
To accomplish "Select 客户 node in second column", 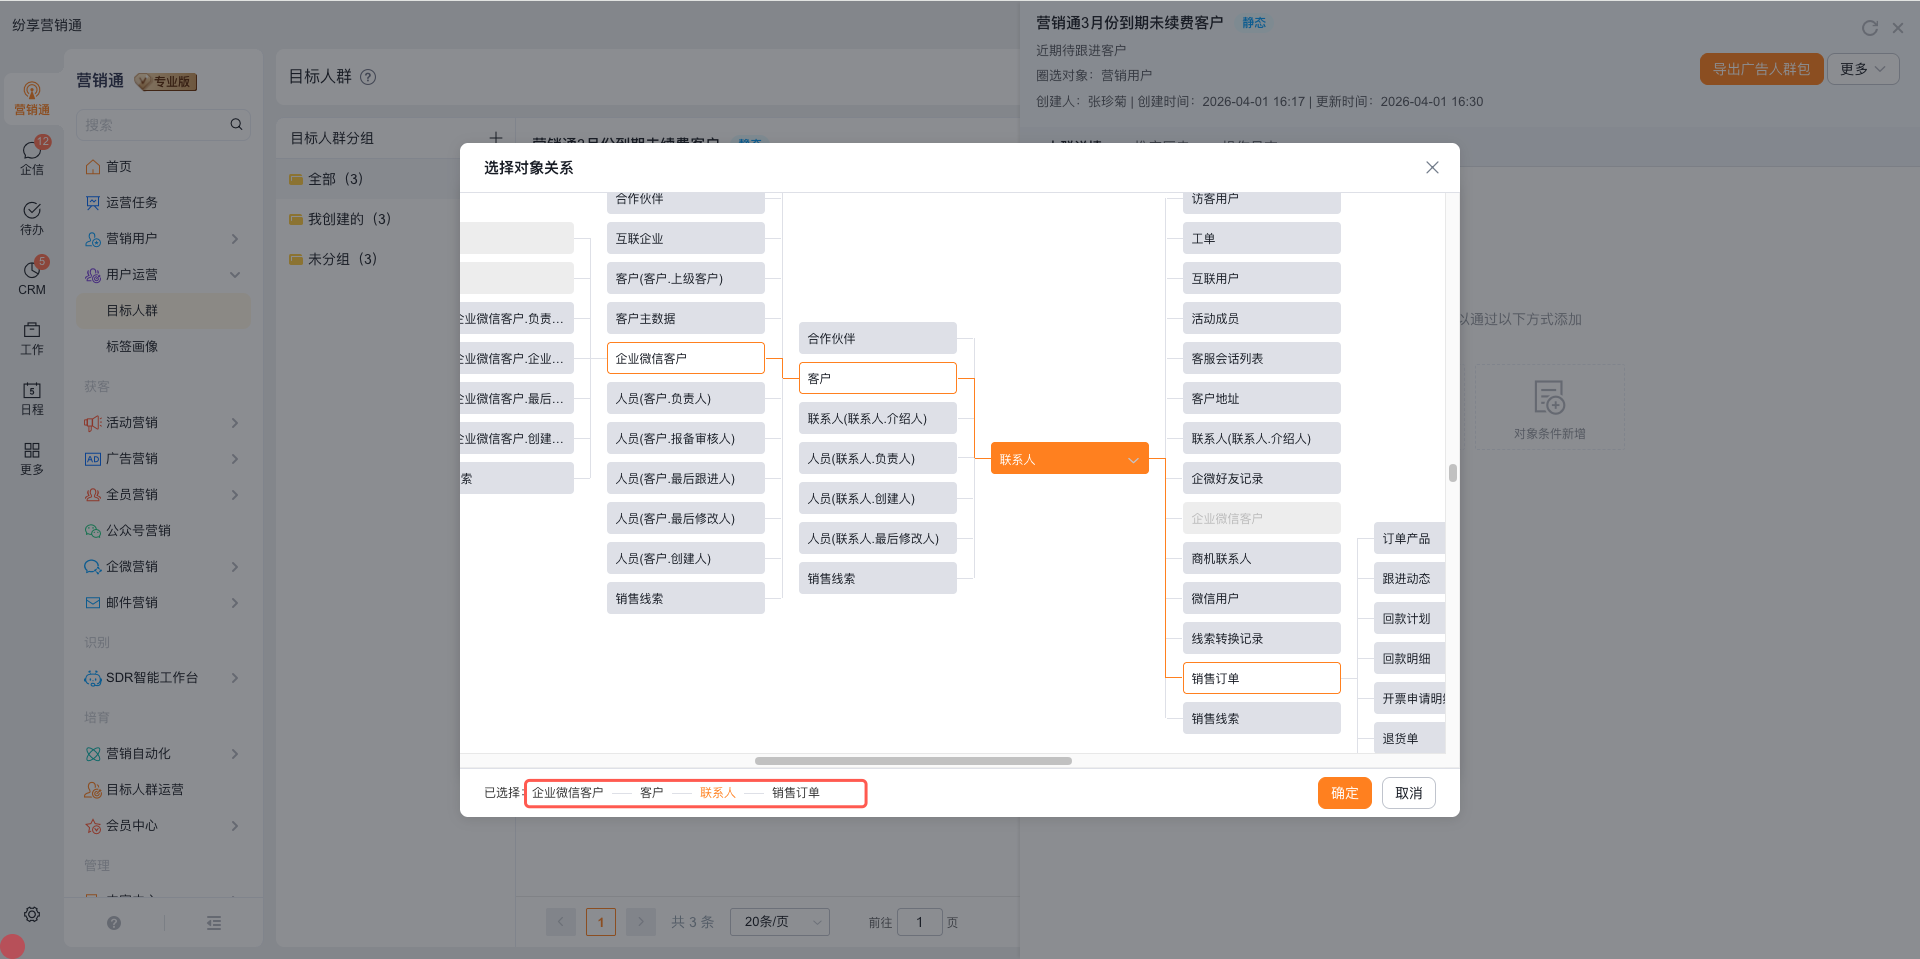I will [x=877, y=378].
